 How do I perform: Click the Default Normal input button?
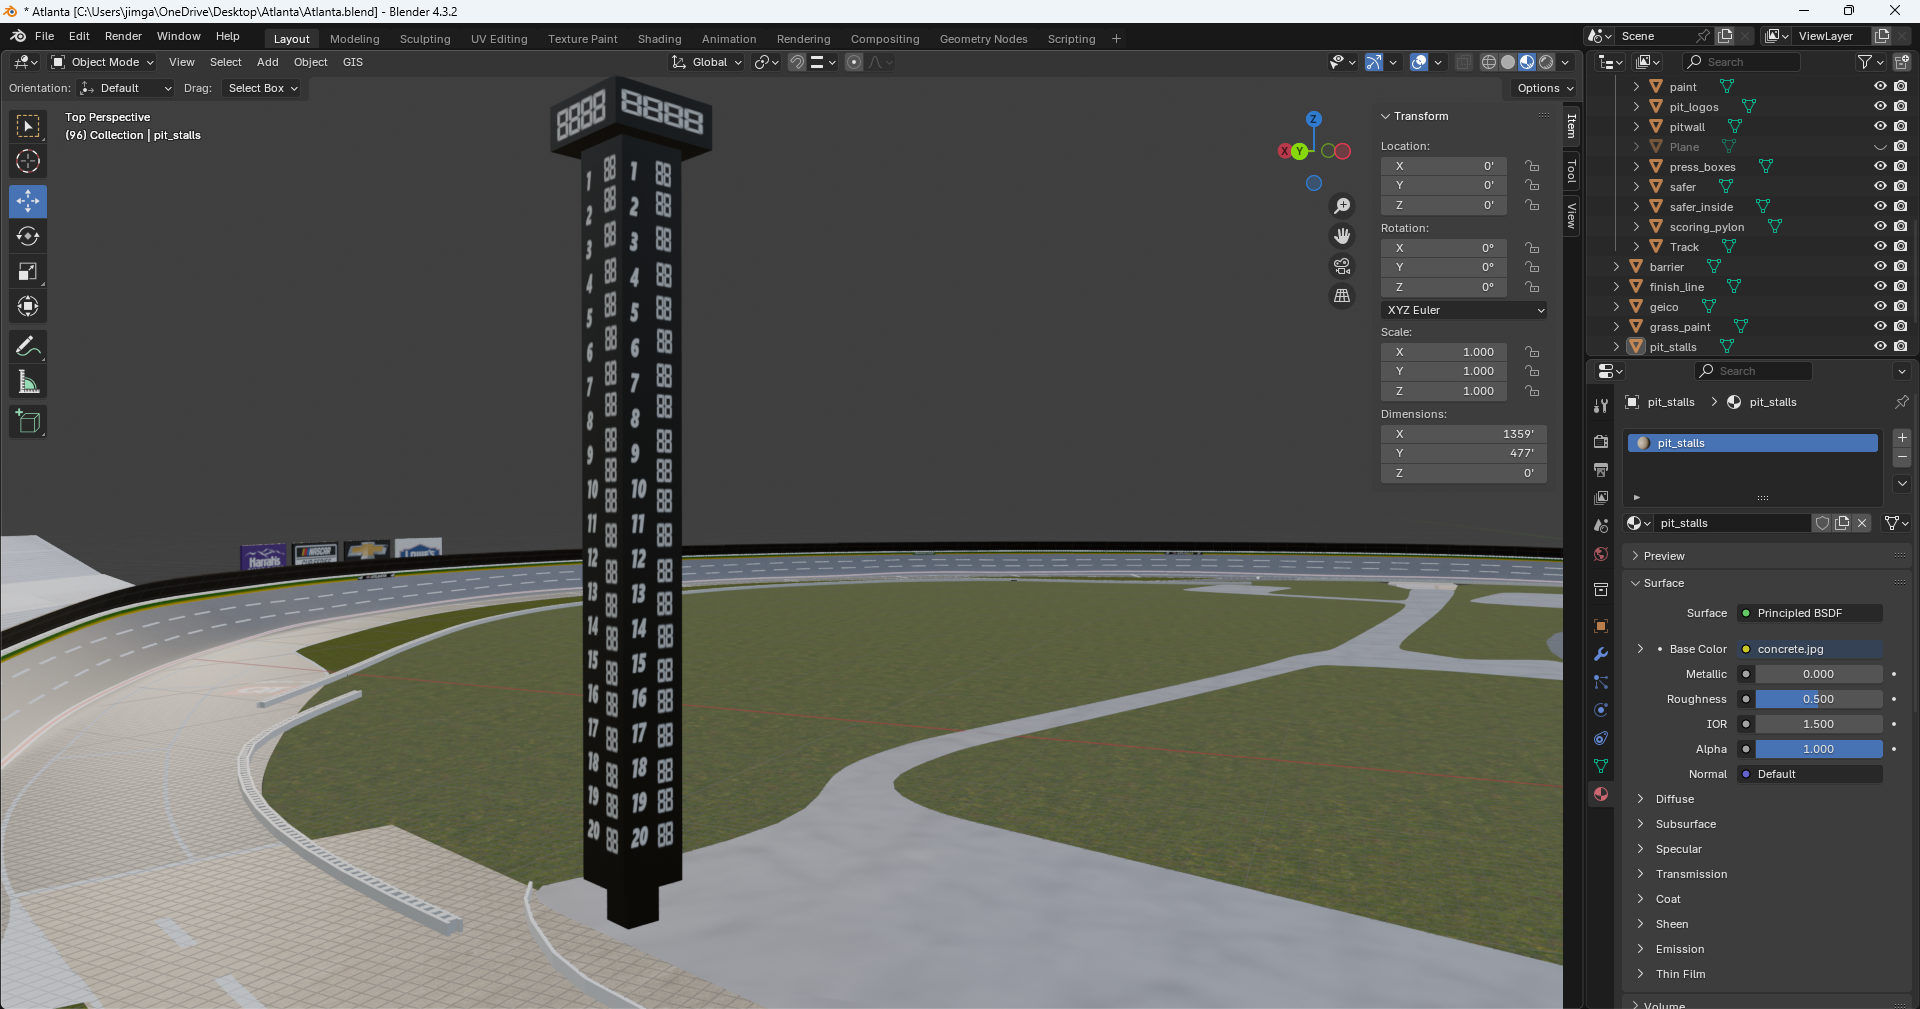(1810, 774)
